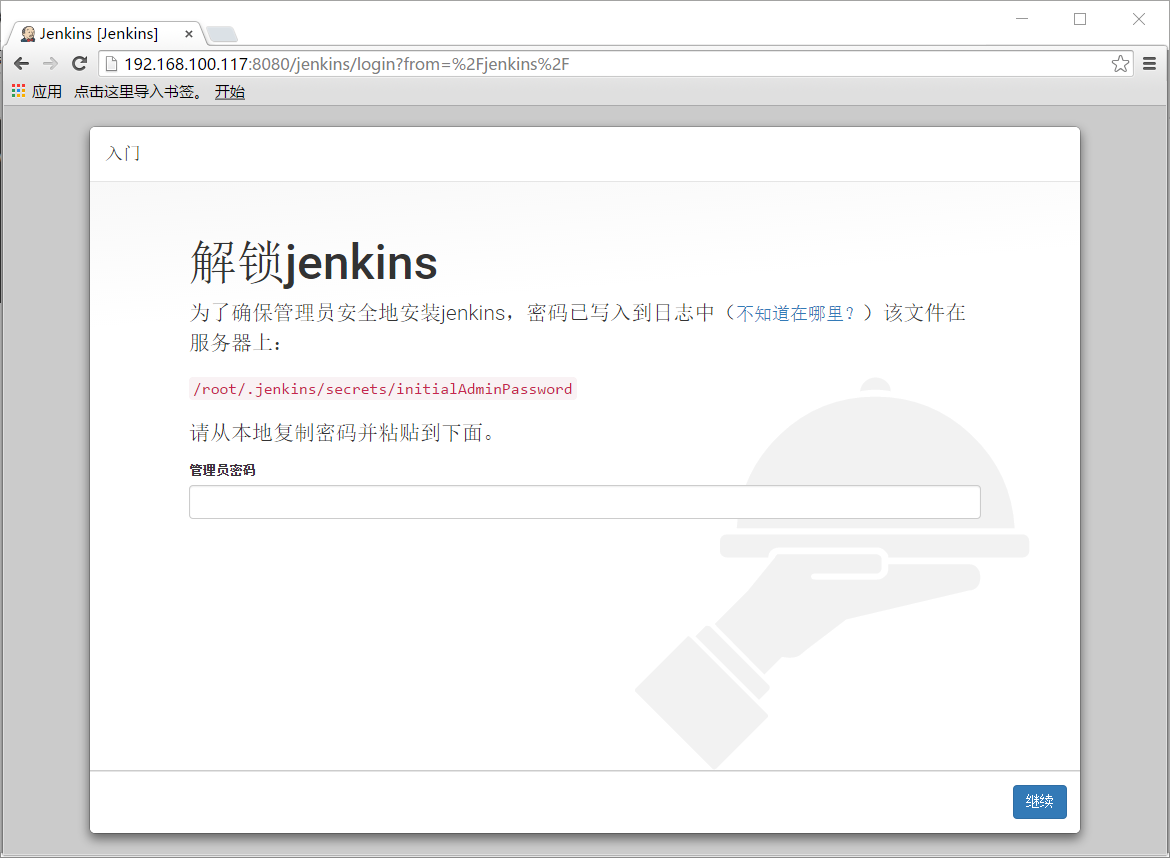This screenshot has width=1170, height=858.
Task: Go back with the browser back arrow
Action: tap(22, 64)
